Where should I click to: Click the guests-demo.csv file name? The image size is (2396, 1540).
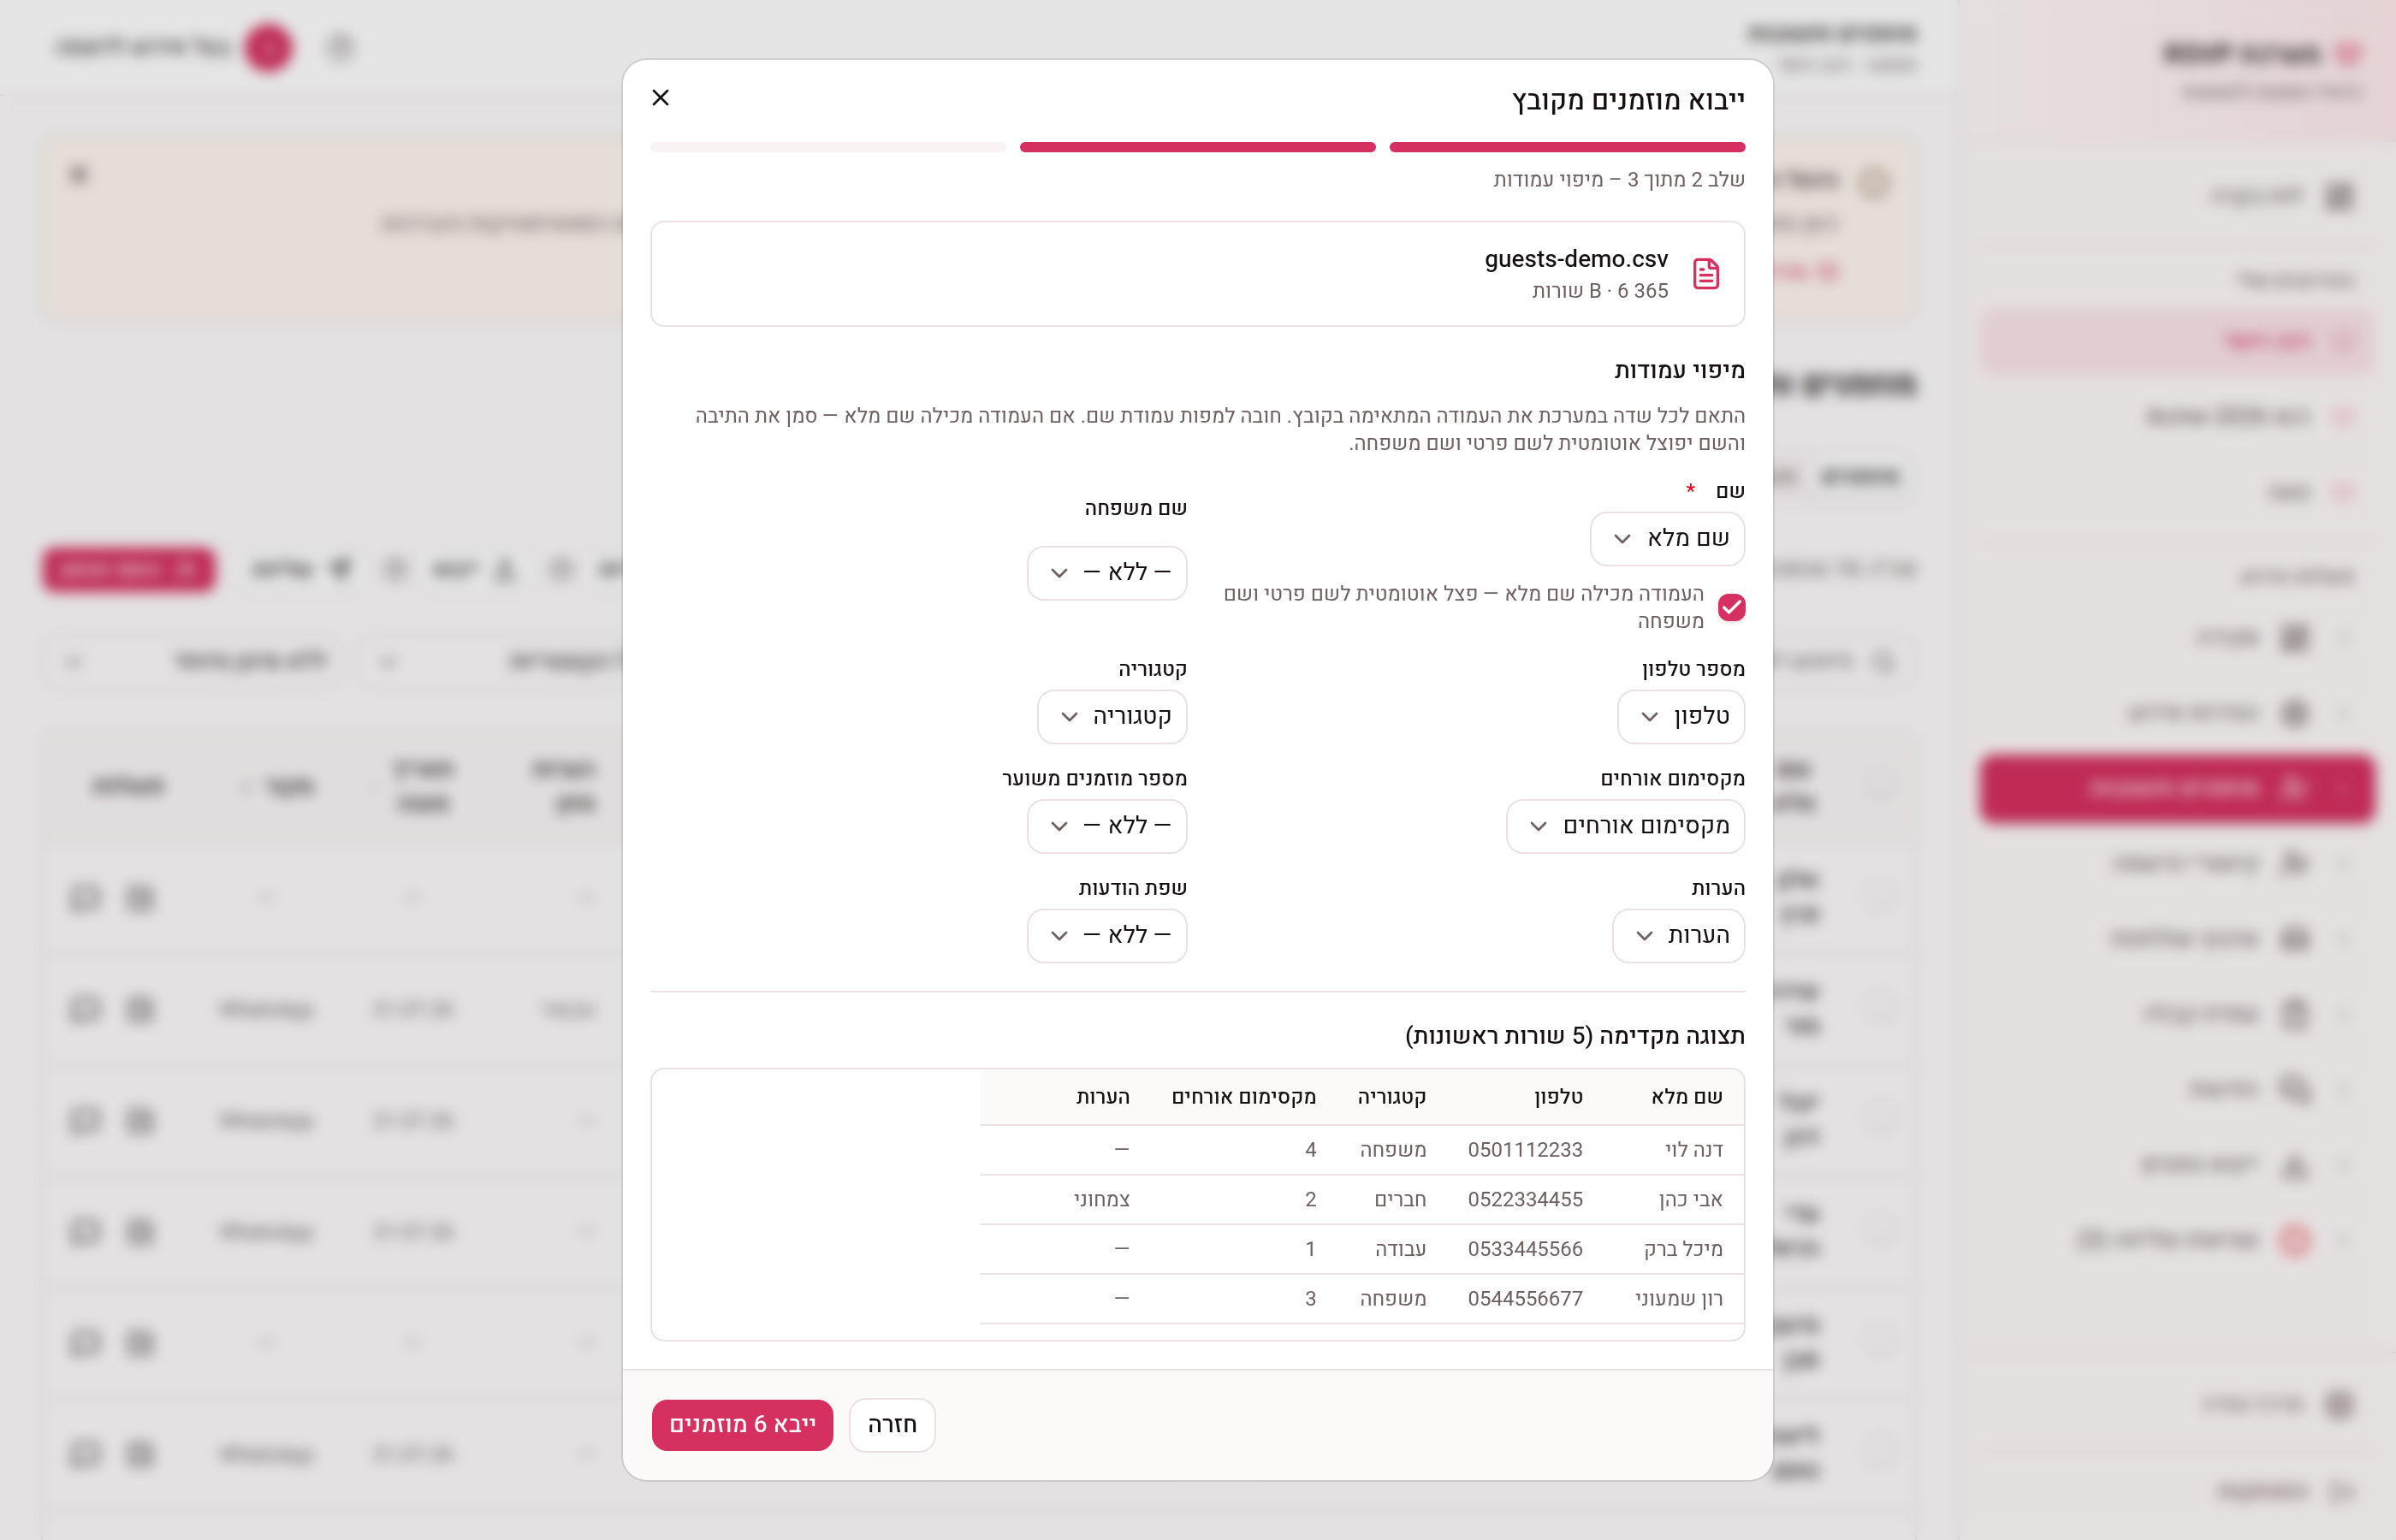pos(1576,259)
